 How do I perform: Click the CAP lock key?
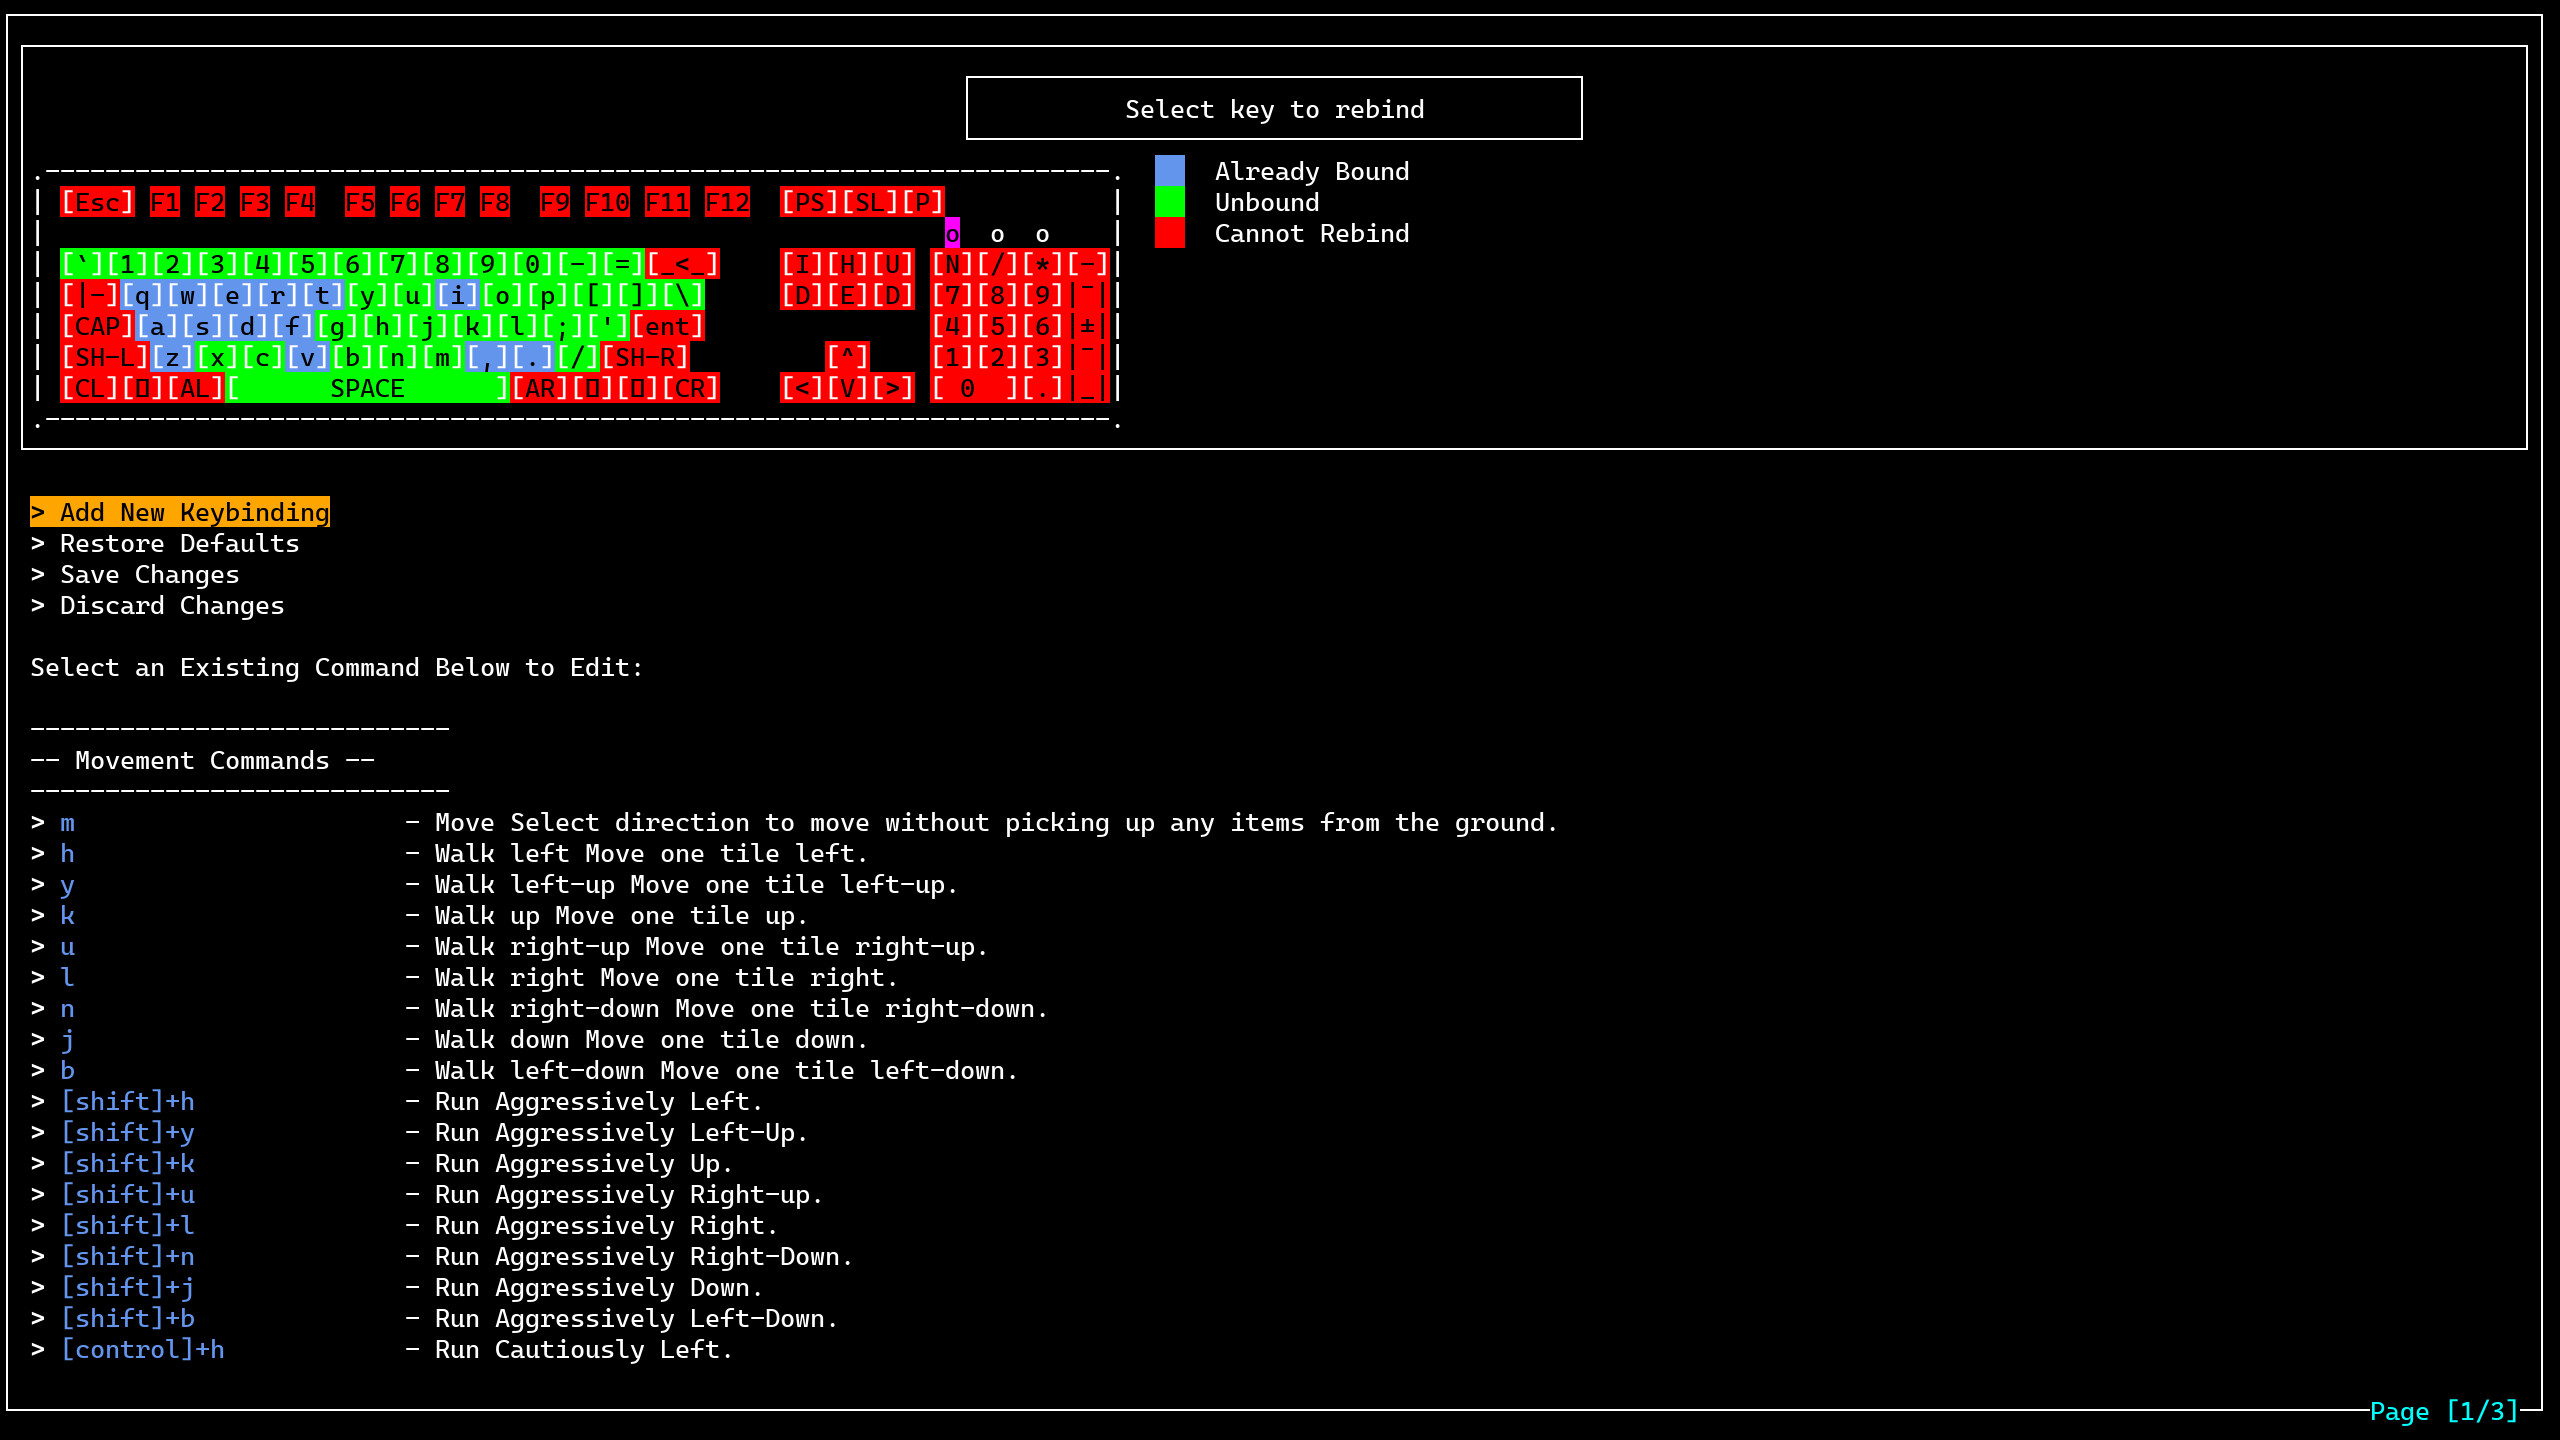pyautogui.click(x=97, y=325)
